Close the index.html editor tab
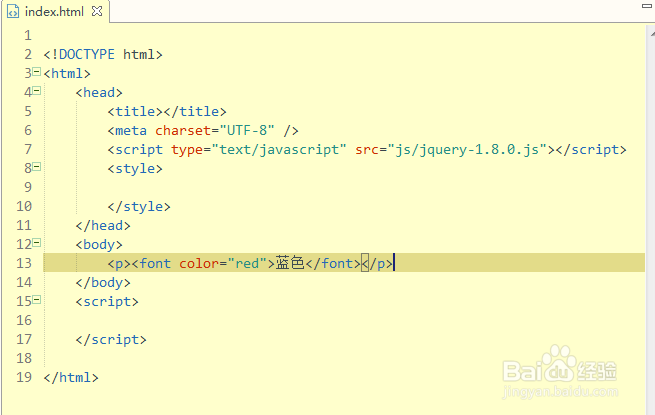655x415 pixels. (95, 11)
